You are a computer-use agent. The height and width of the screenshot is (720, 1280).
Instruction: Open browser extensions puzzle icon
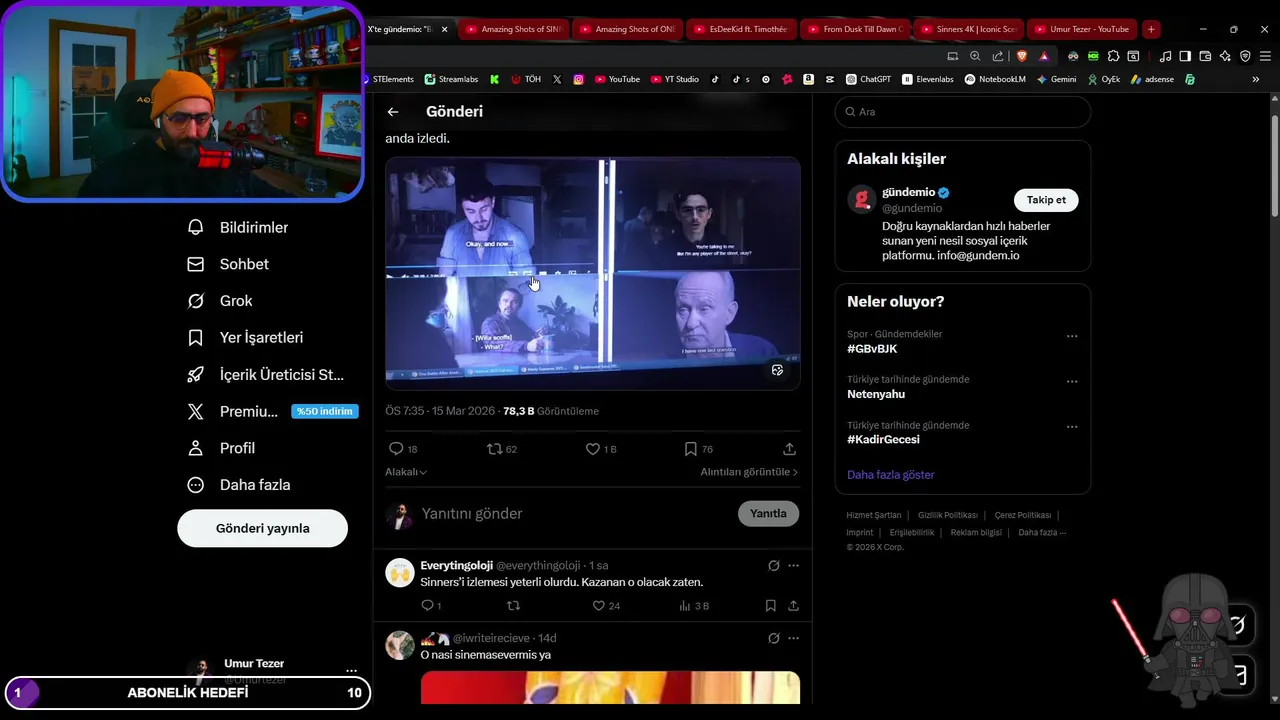pyautogui.click(x=1113, y=56)
